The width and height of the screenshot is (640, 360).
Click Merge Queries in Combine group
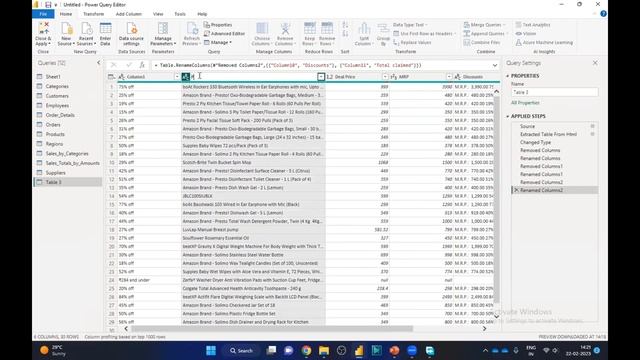tap(484, 25)
